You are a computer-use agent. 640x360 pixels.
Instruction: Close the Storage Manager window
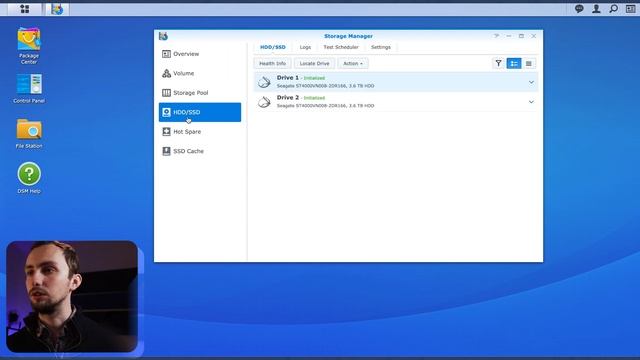coord(533,36)
